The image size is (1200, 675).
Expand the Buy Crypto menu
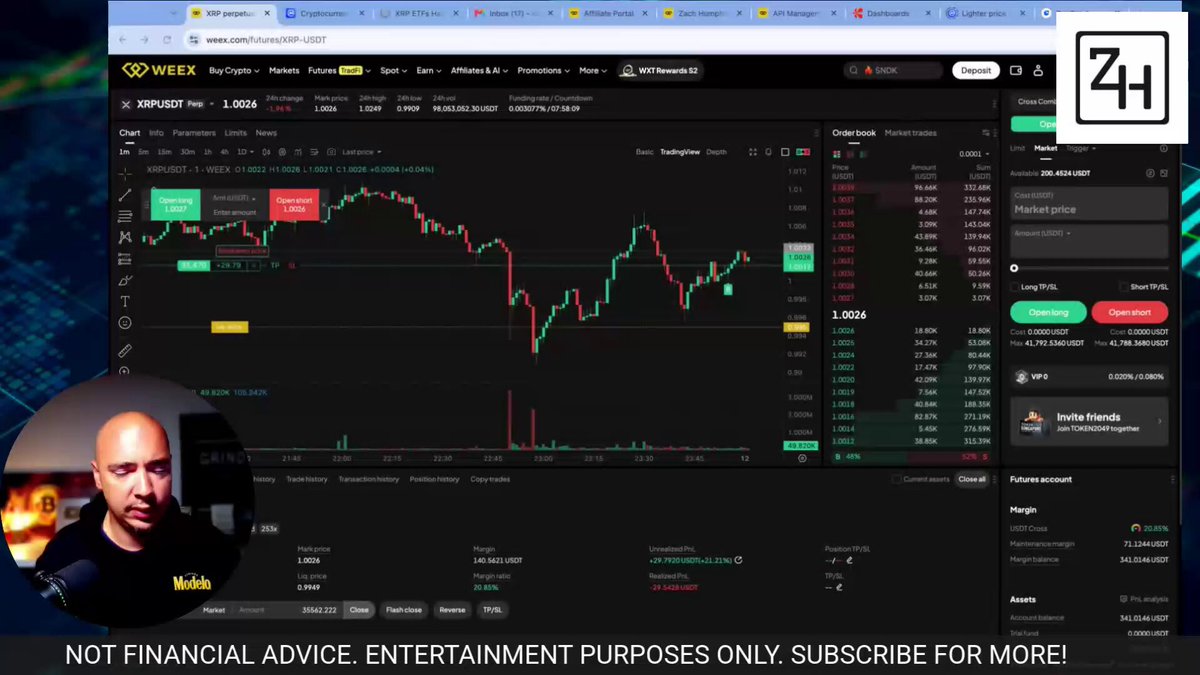pos(234,70)
